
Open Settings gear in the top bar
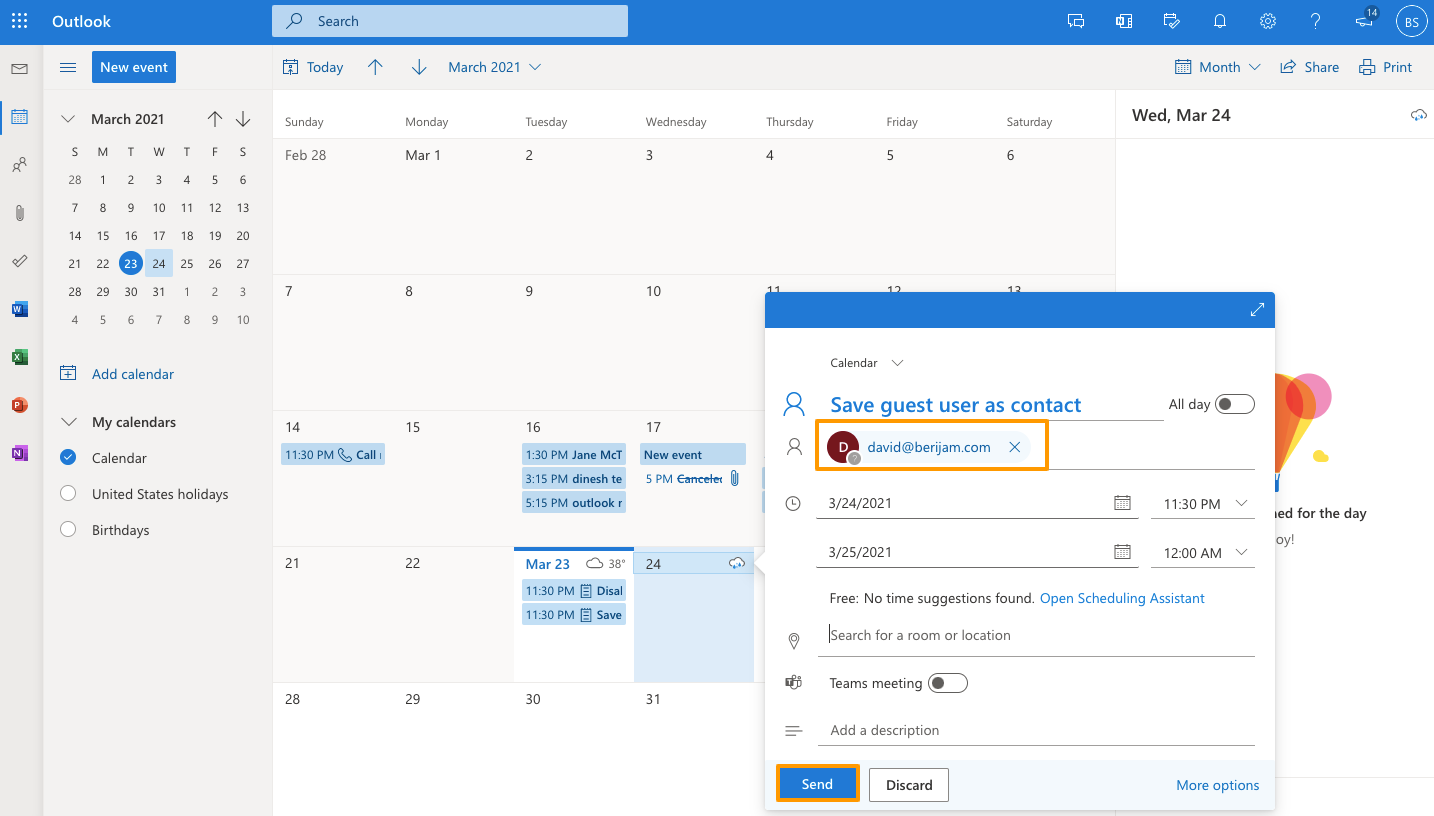click(1268, 21)
